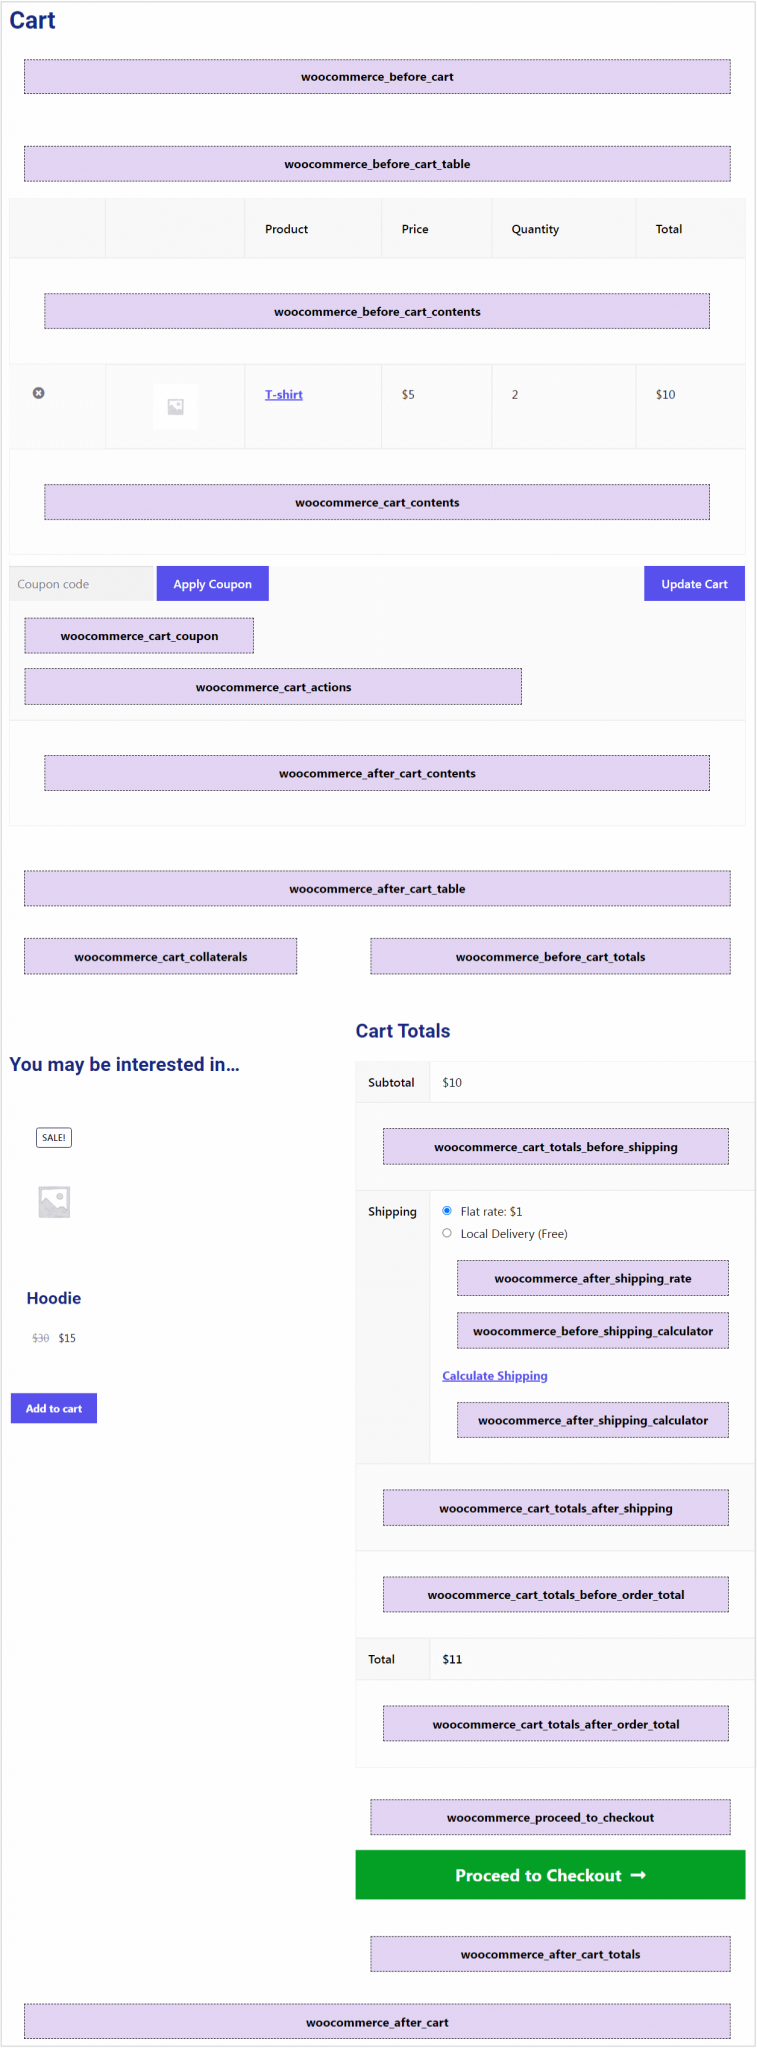This screenshot has width=757, height=2048.
Task: Click the woocommerce_cart_totals_after_order_total placeholder
Action: point(555,1723)
